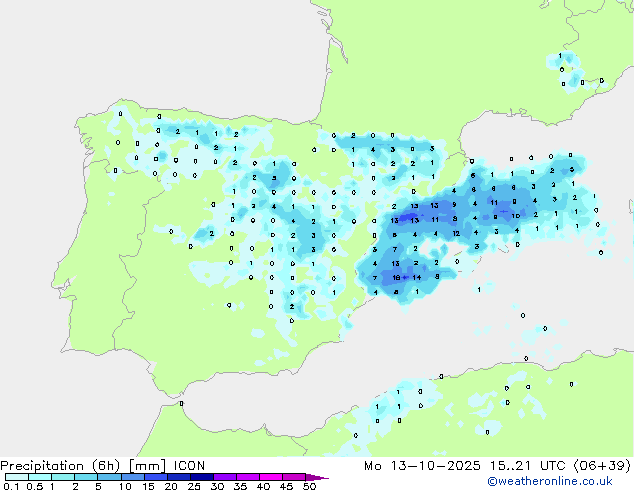The image size is (634, 490).
Task: Click the legend scale label '40'
Action: [x=263, y=486]
